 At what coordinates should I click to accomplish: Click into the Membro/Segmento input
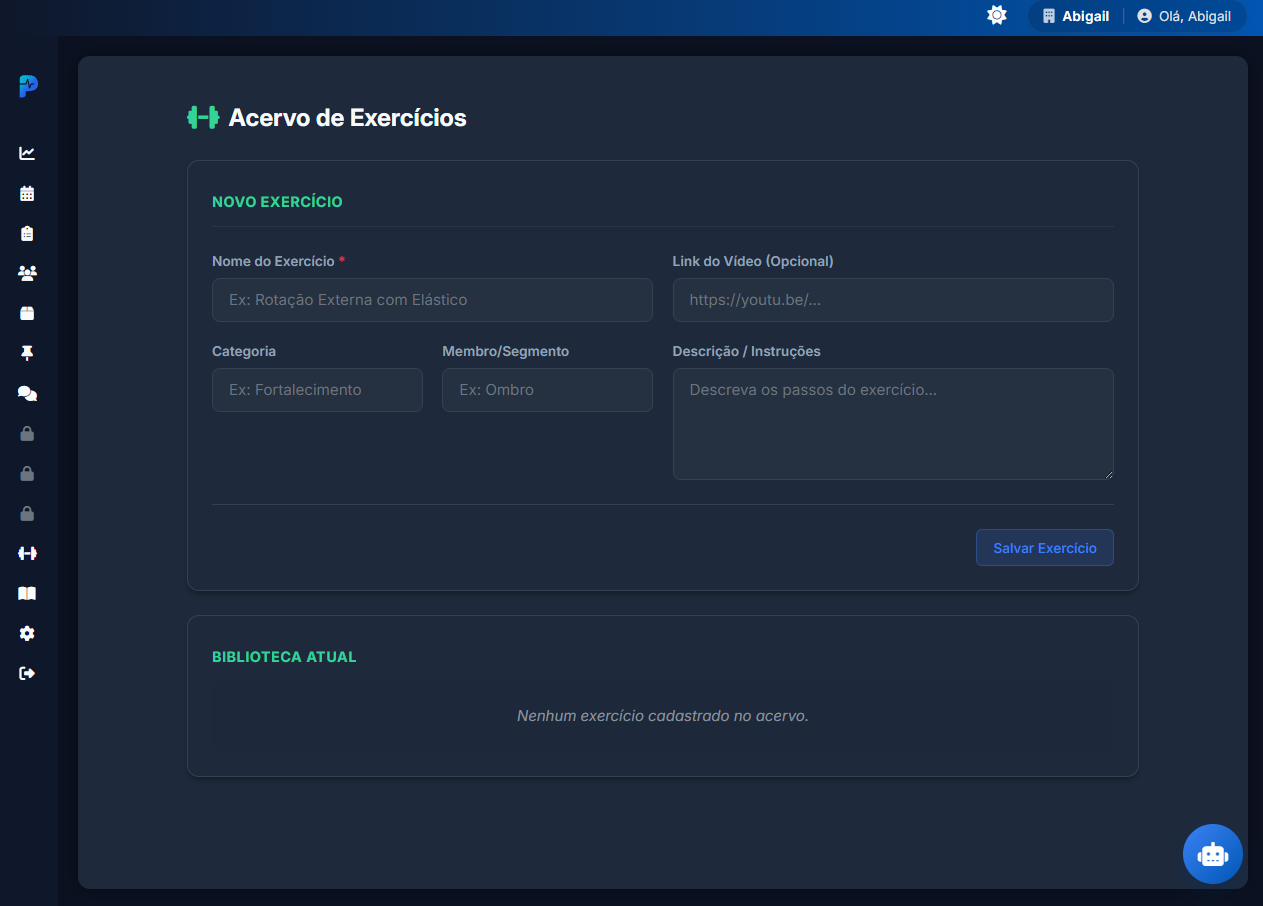547,390
